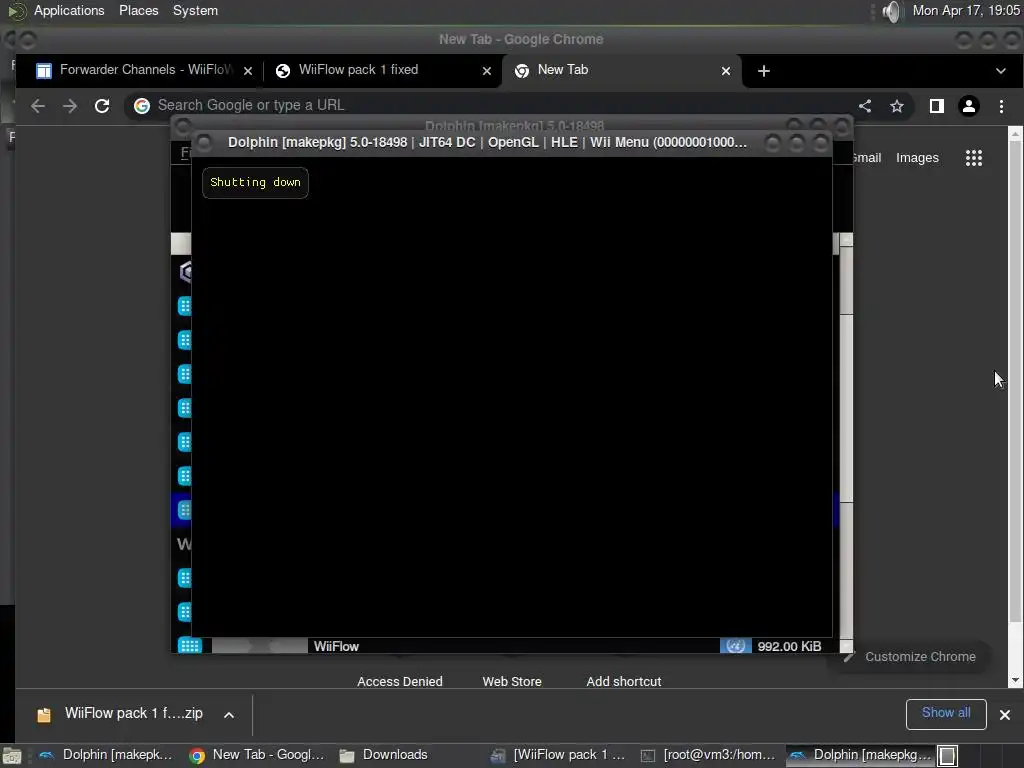Click the Google icon in the address bar
This screenshot has width=1024, height=768.
coord(142,105)
